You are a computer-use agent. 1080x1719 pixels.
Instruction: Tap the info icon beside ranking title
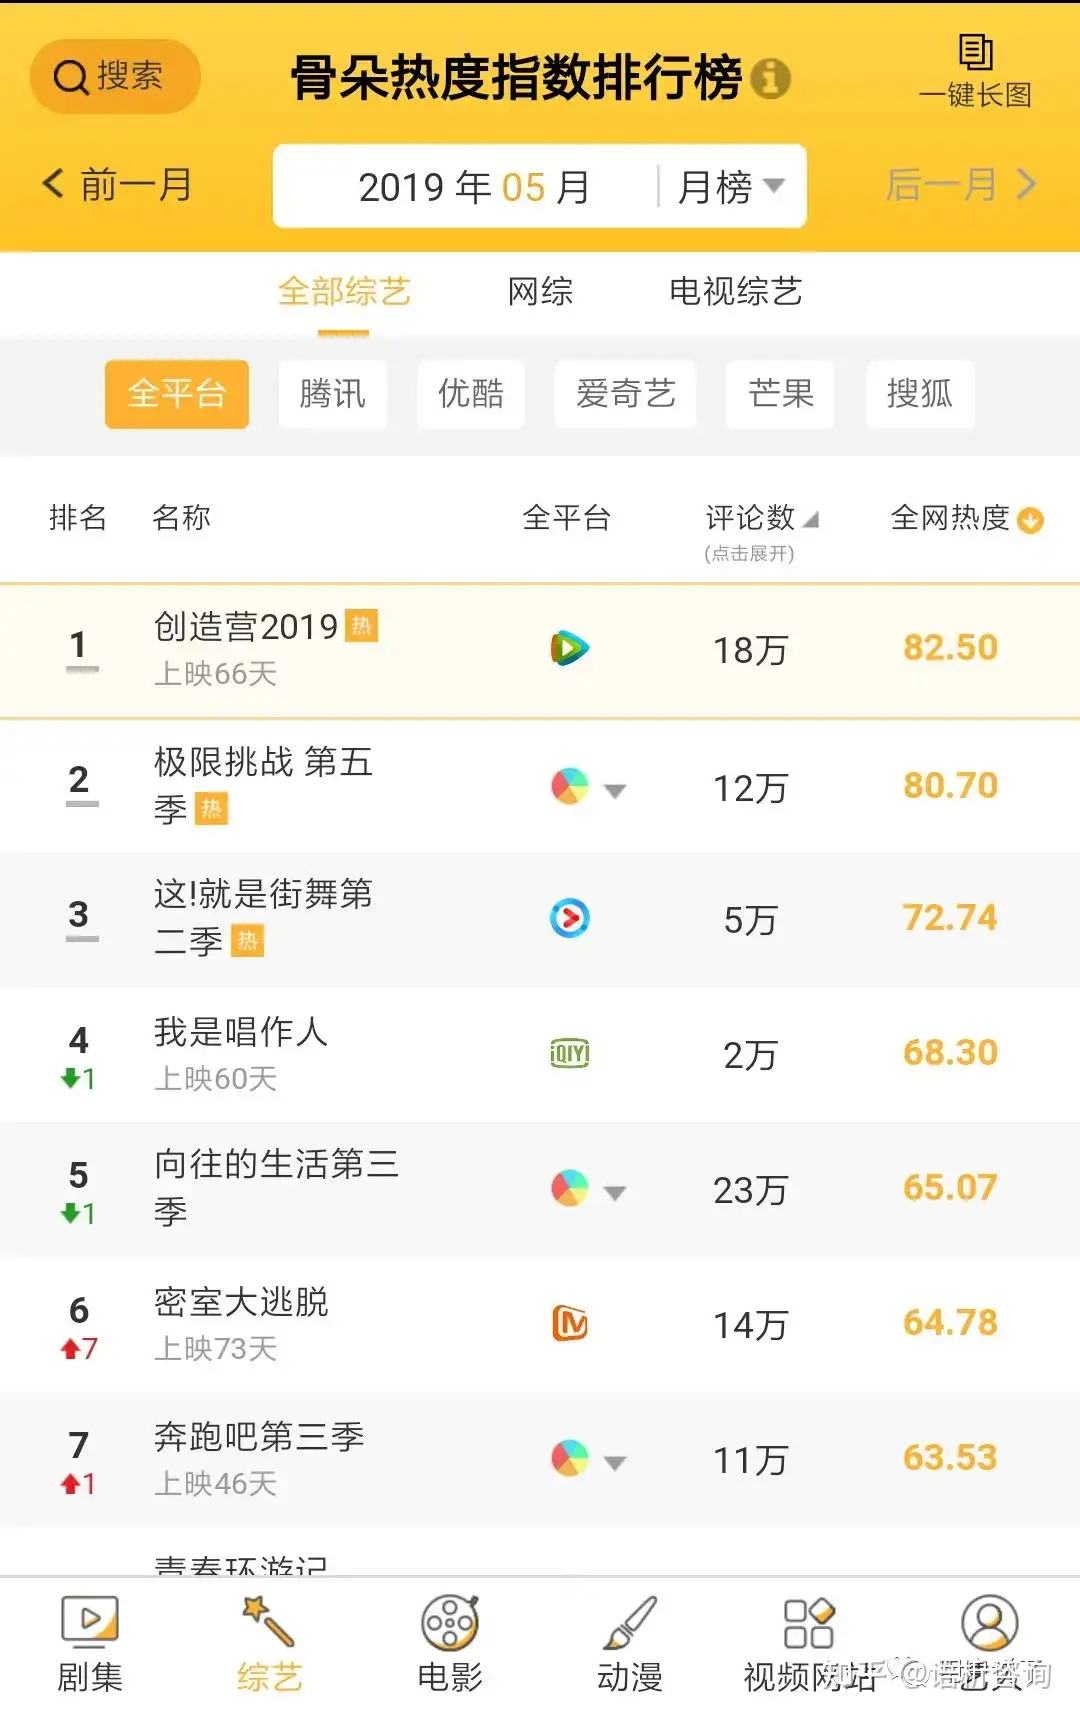(x=770, y=78)
